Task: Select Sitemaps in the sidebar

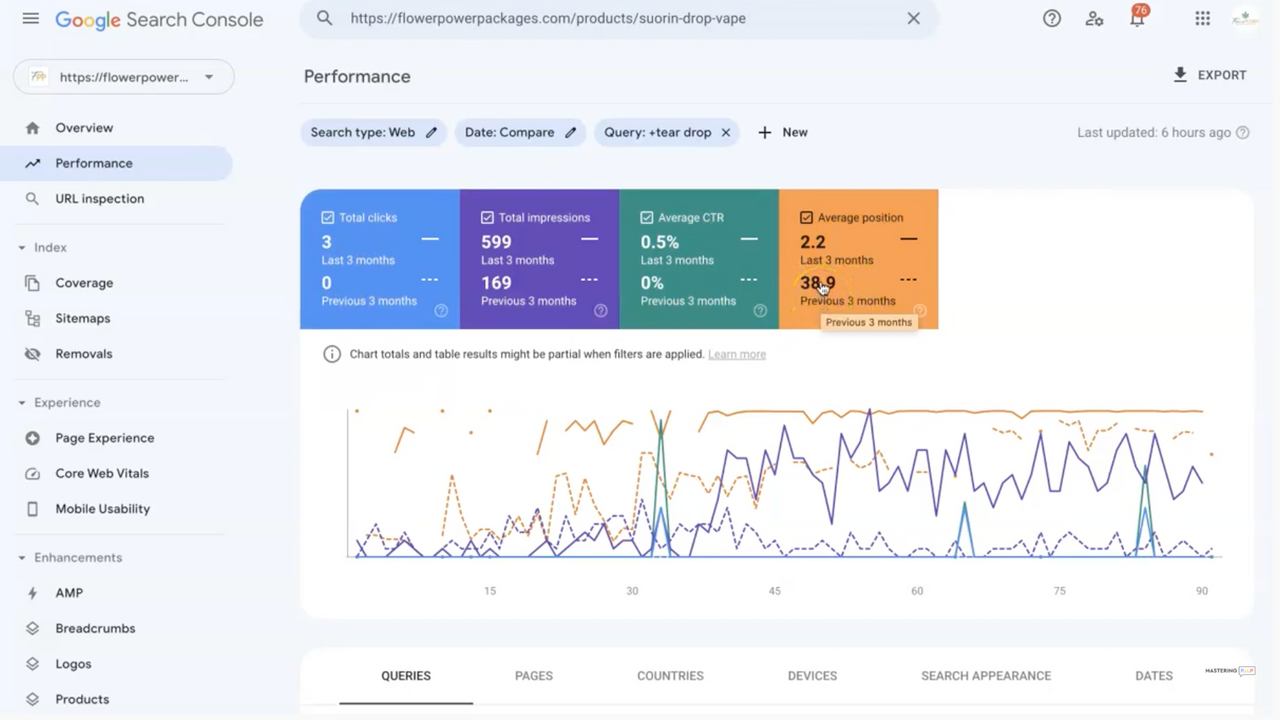Action: point(82,318)
